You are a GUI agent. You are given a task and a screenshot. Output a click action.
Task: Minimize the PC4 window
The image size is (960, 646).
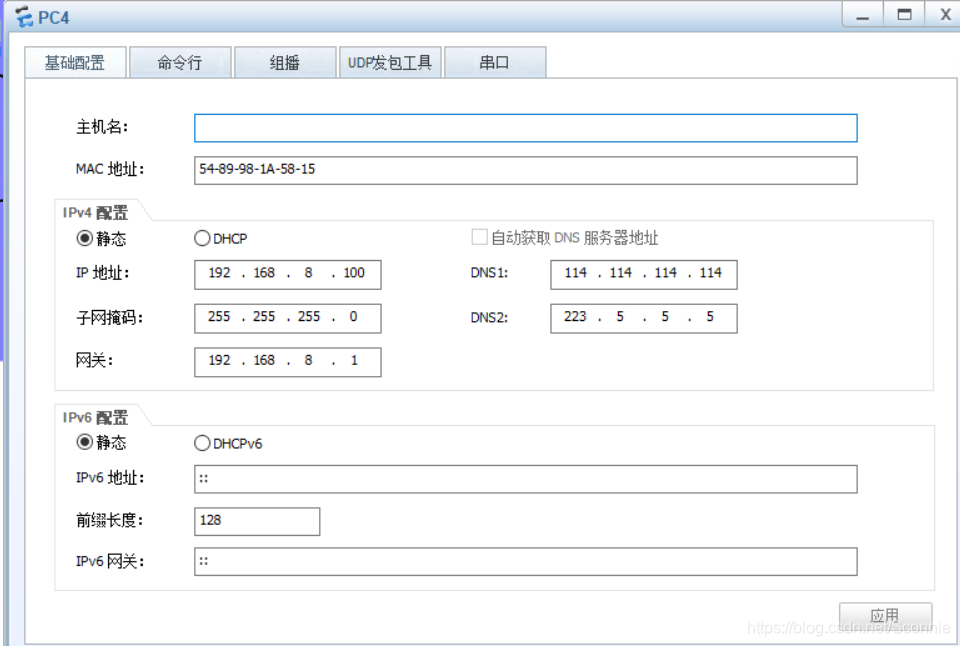tap(863, 15)
